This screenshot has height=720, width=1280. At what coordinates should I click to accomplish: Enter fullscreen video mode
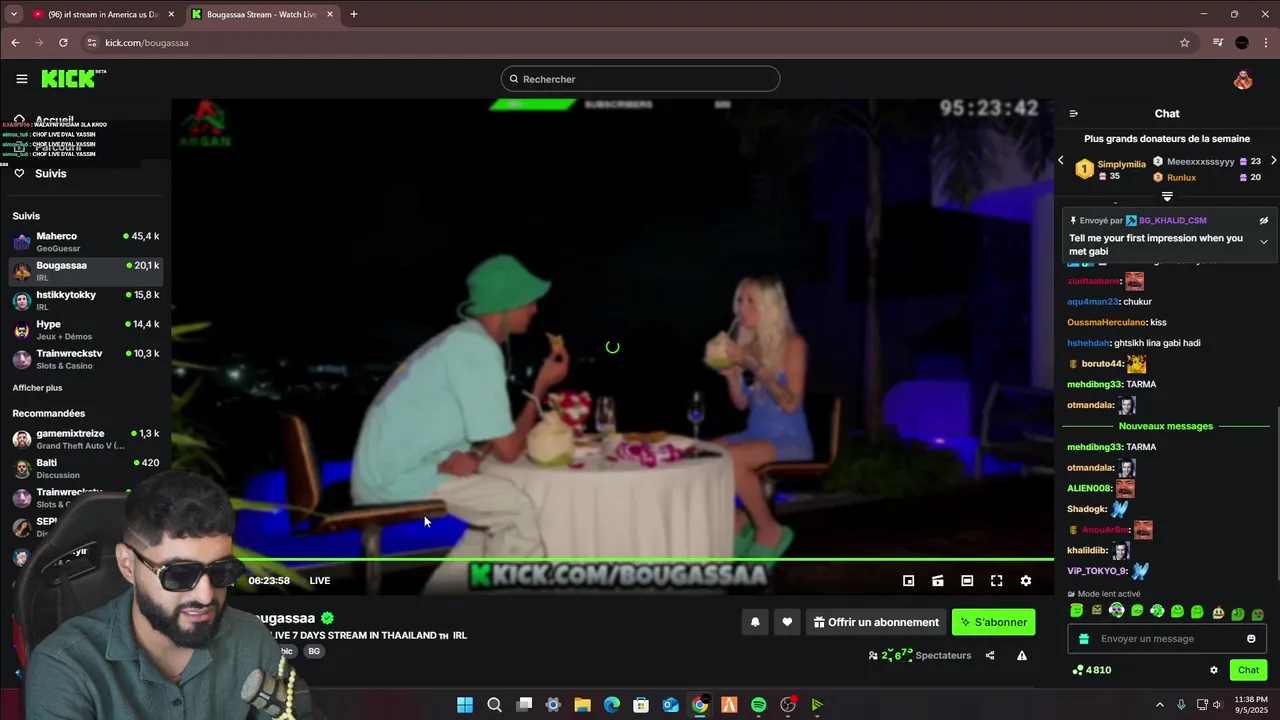[996, 581]
